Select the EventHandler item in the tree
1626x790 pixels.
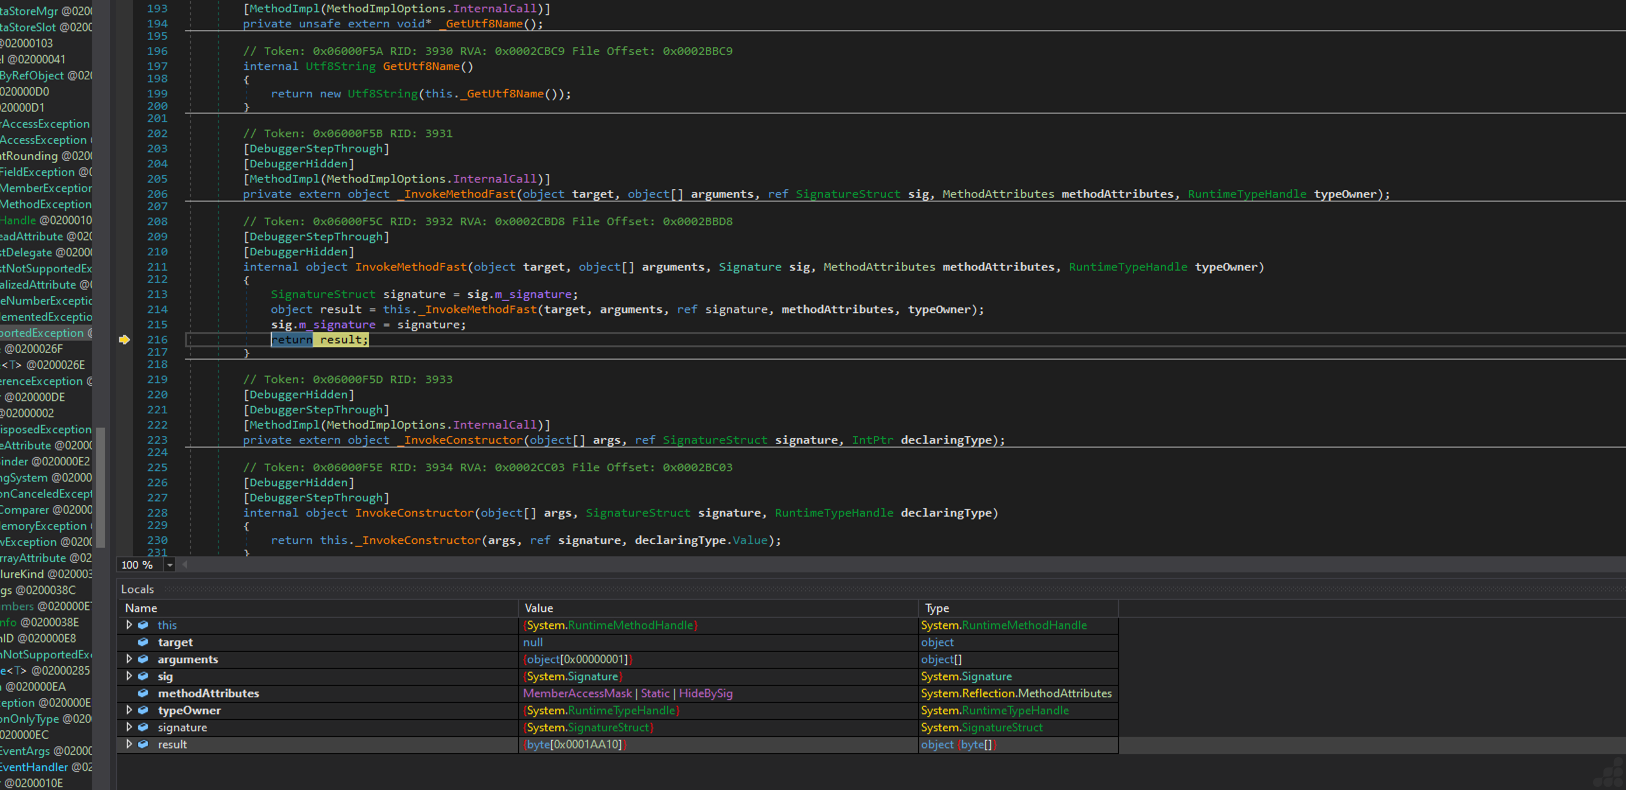[34, 767]
